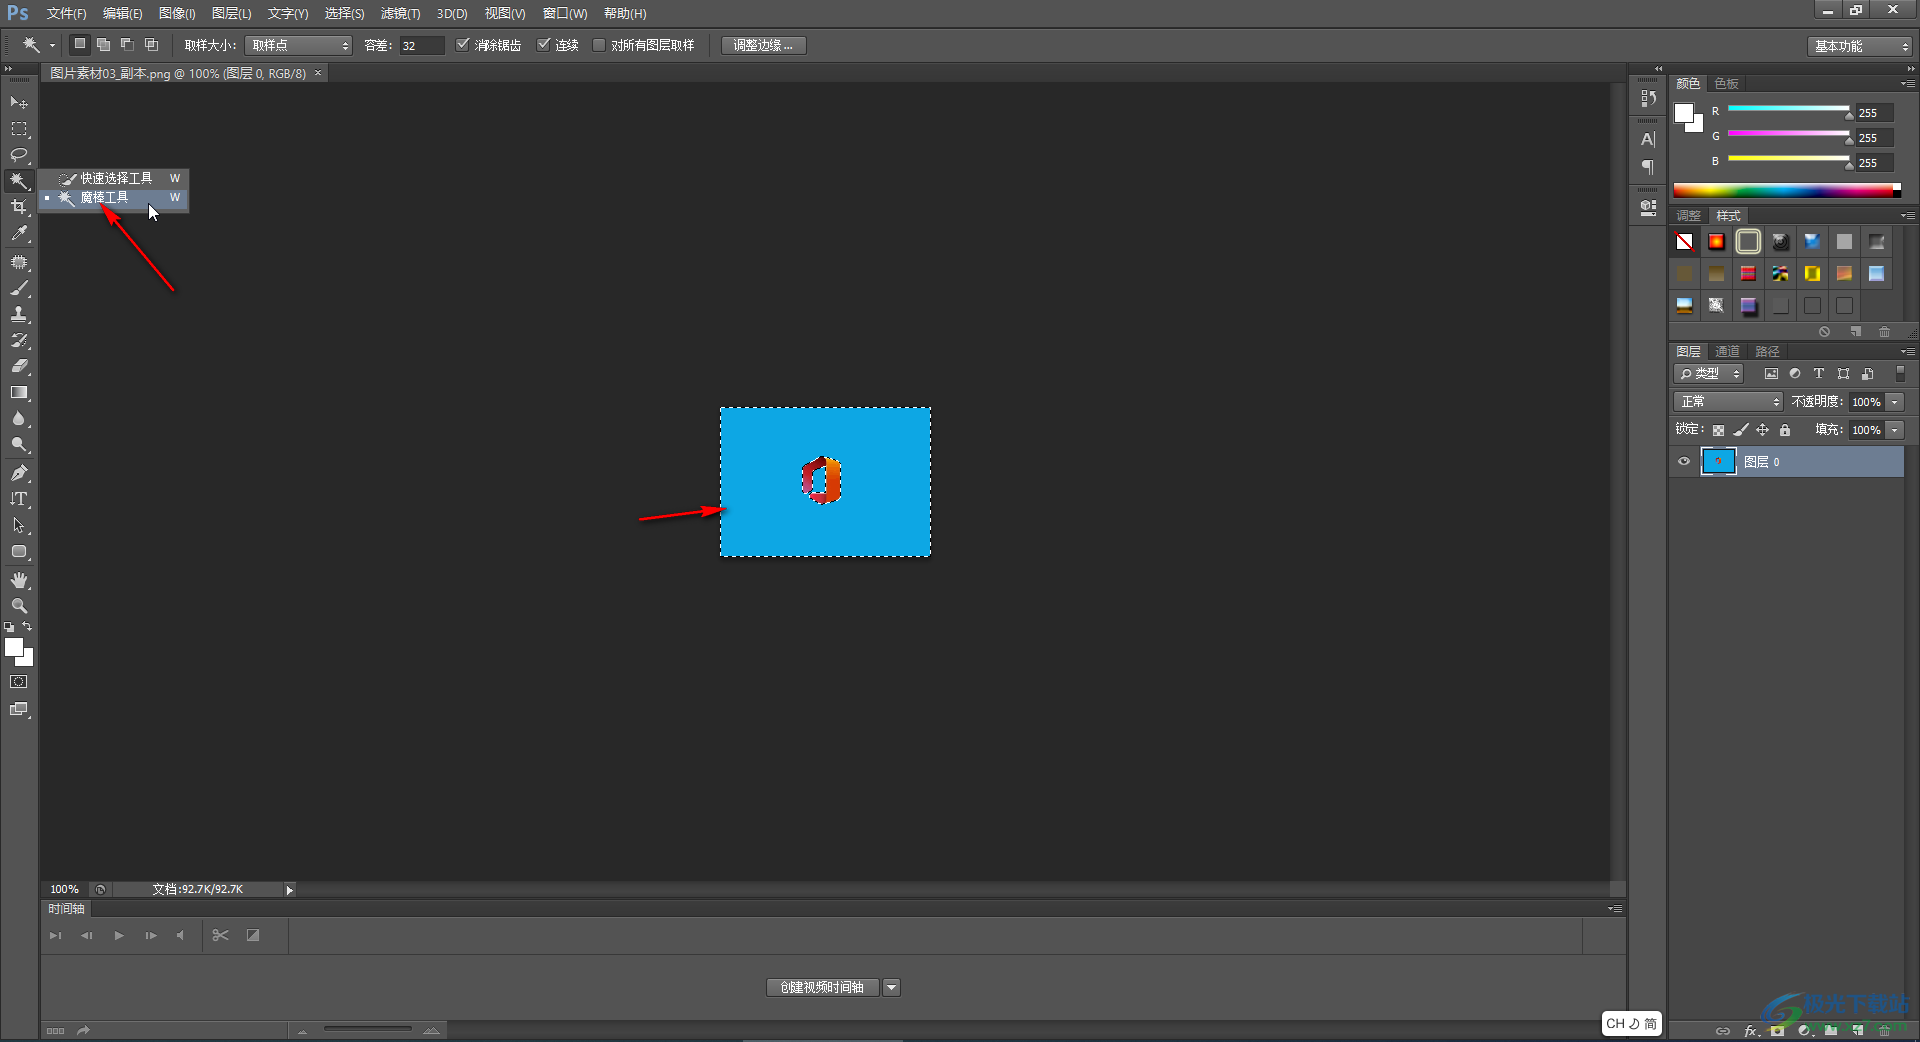Select the Eyedropper tool
The width and height of the screenshot is (1920, 1042).
[19, 234]
